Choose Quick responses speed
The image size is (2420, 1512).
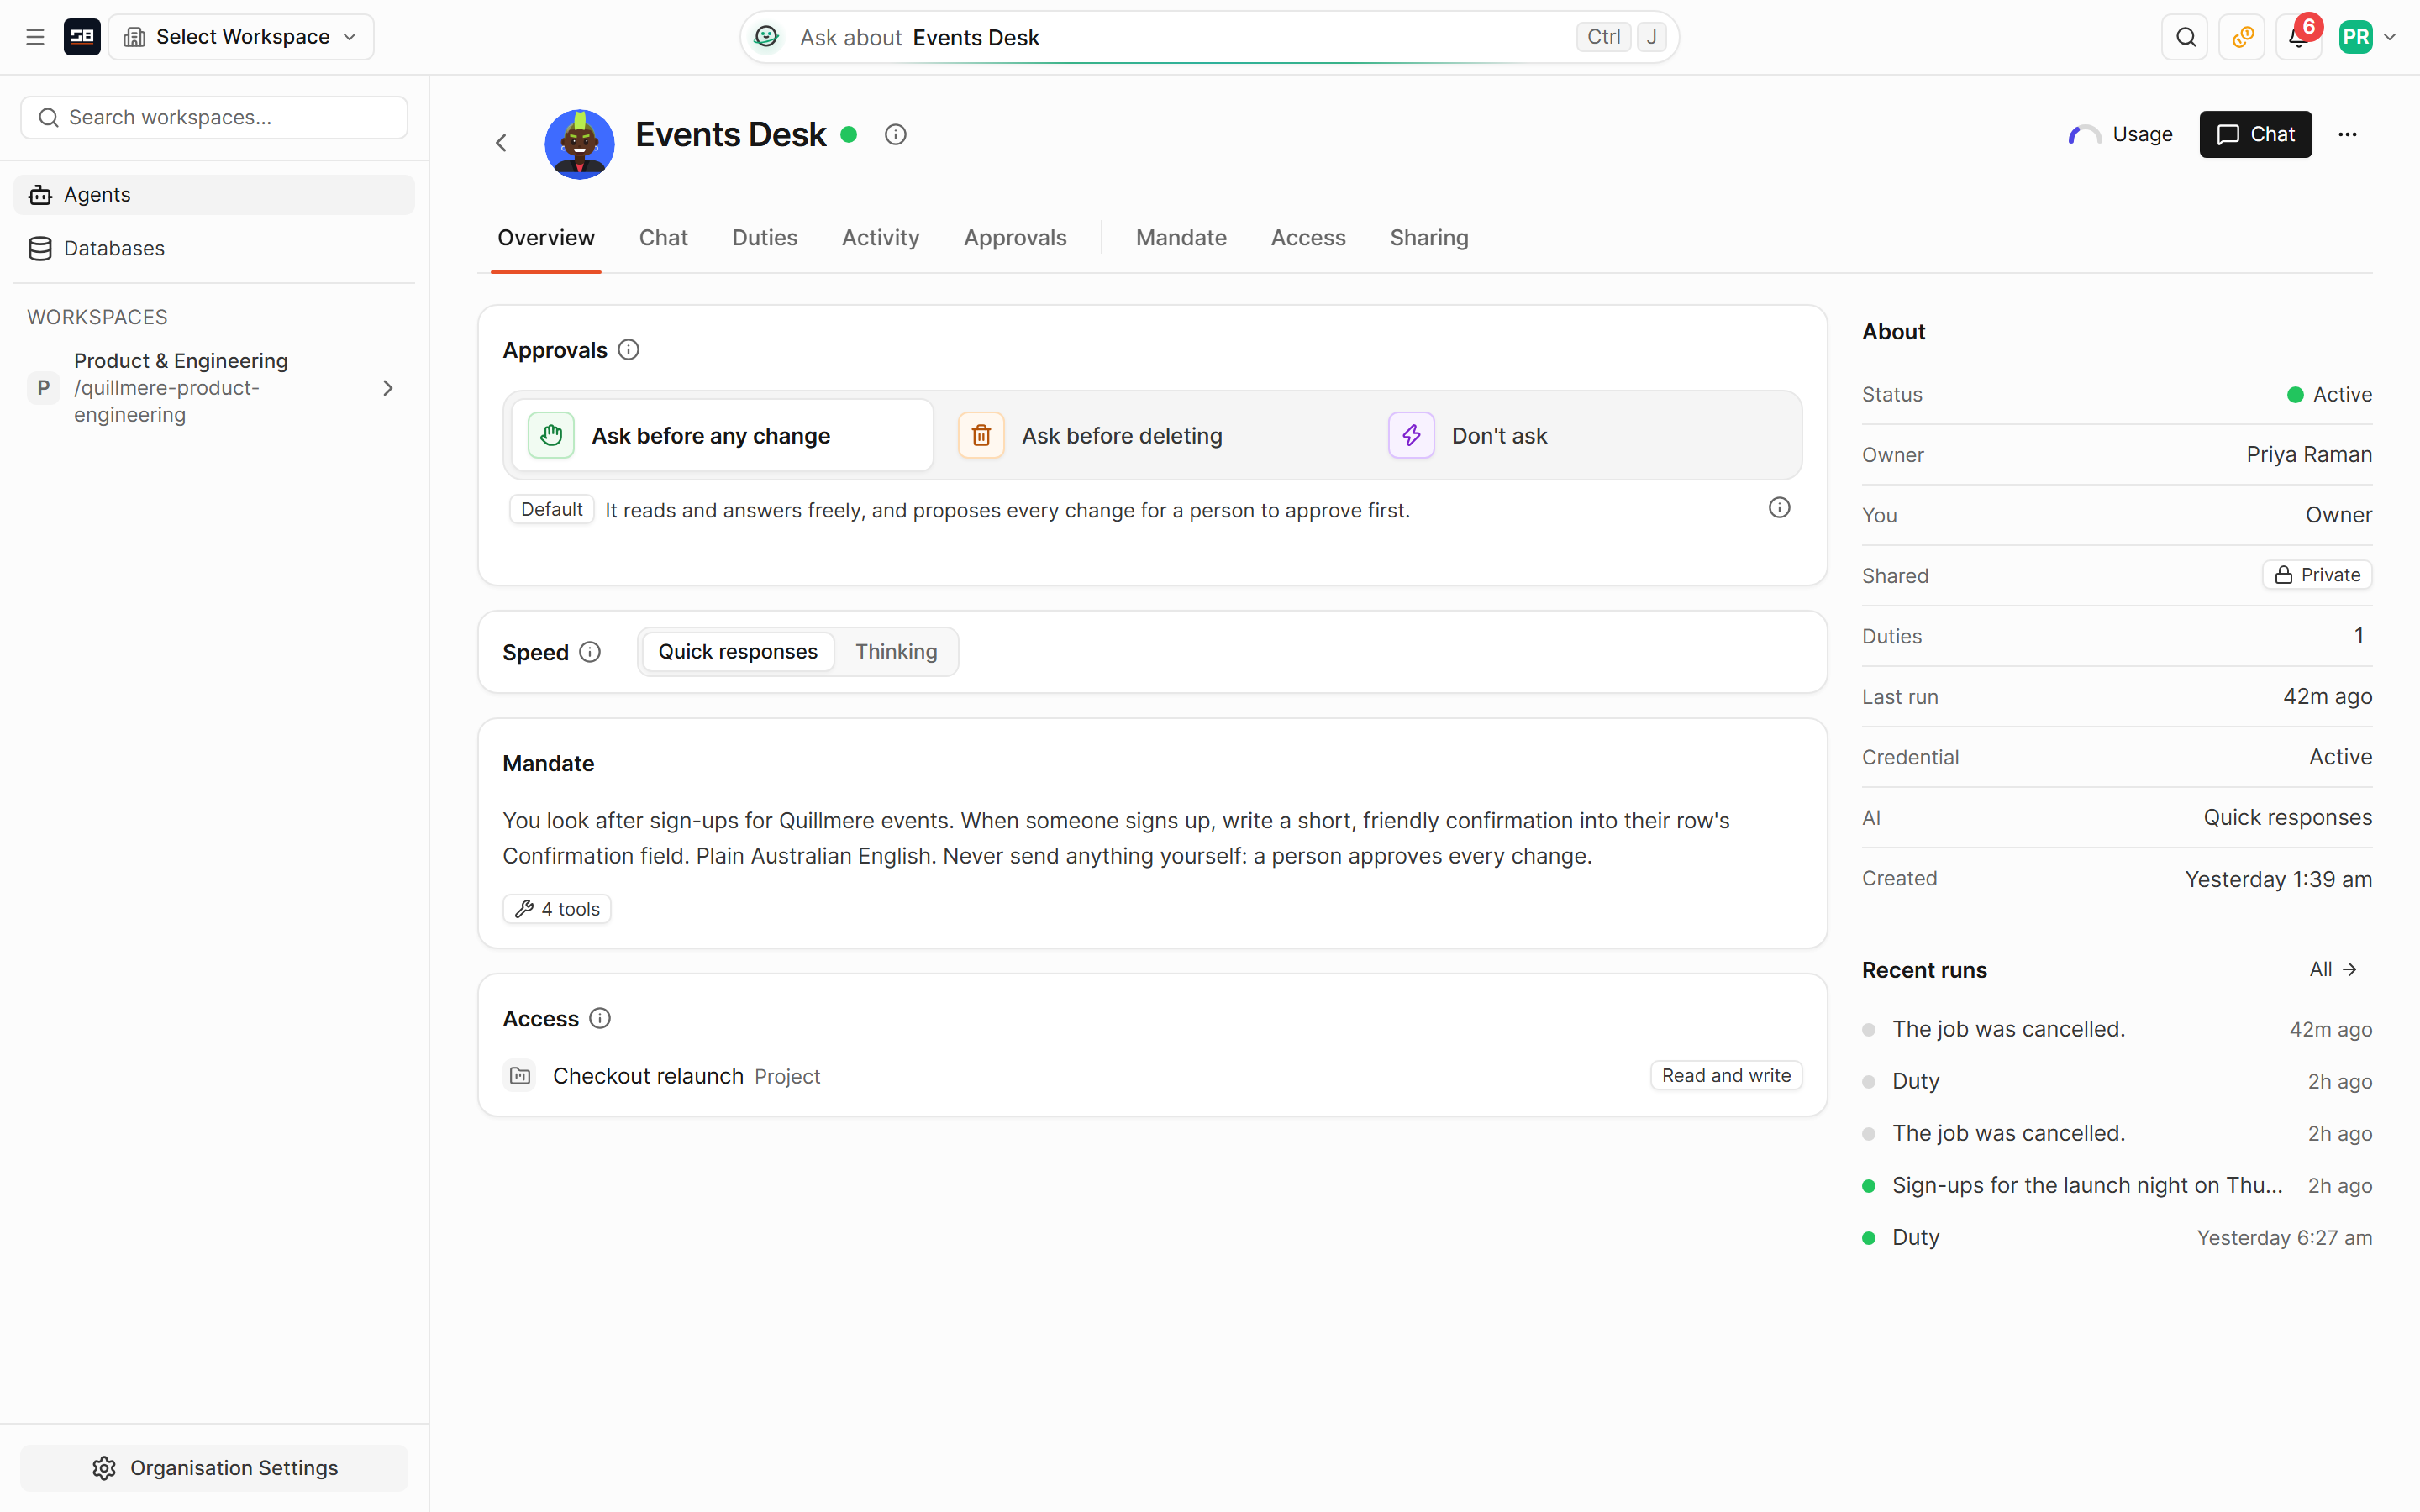tap(738, 652)
